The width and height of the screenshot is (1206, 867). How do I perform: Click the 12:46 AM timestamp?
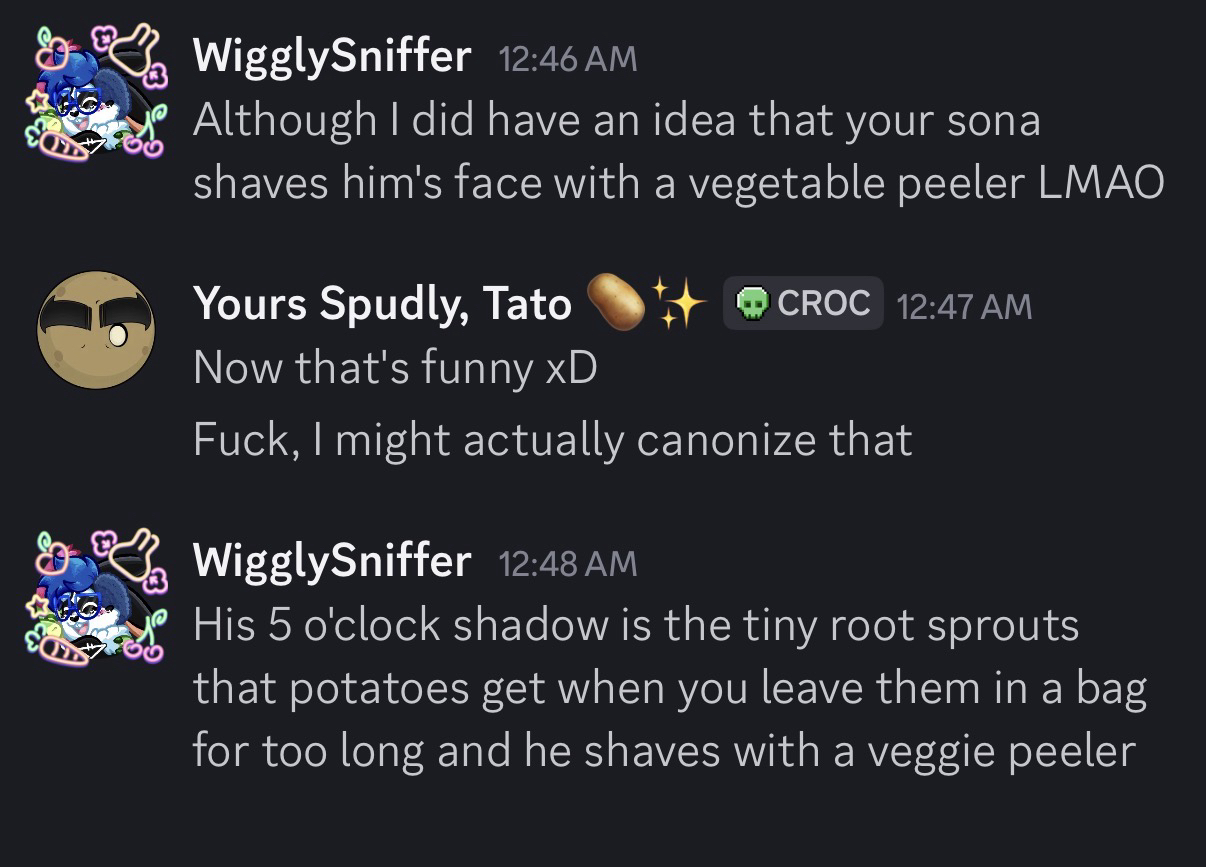click(x=566, y=59)
